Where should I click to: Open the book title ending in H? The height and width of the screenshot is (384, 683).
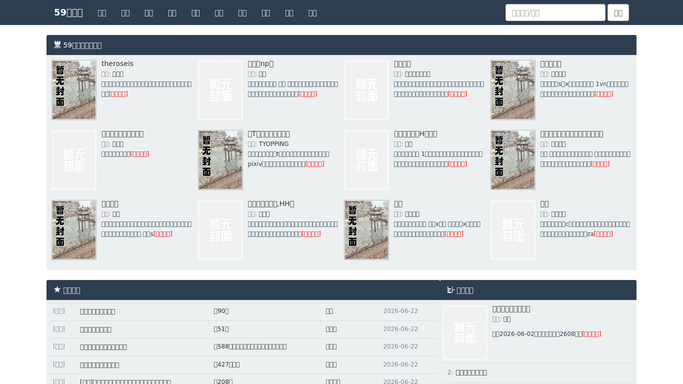pos(415,134)
